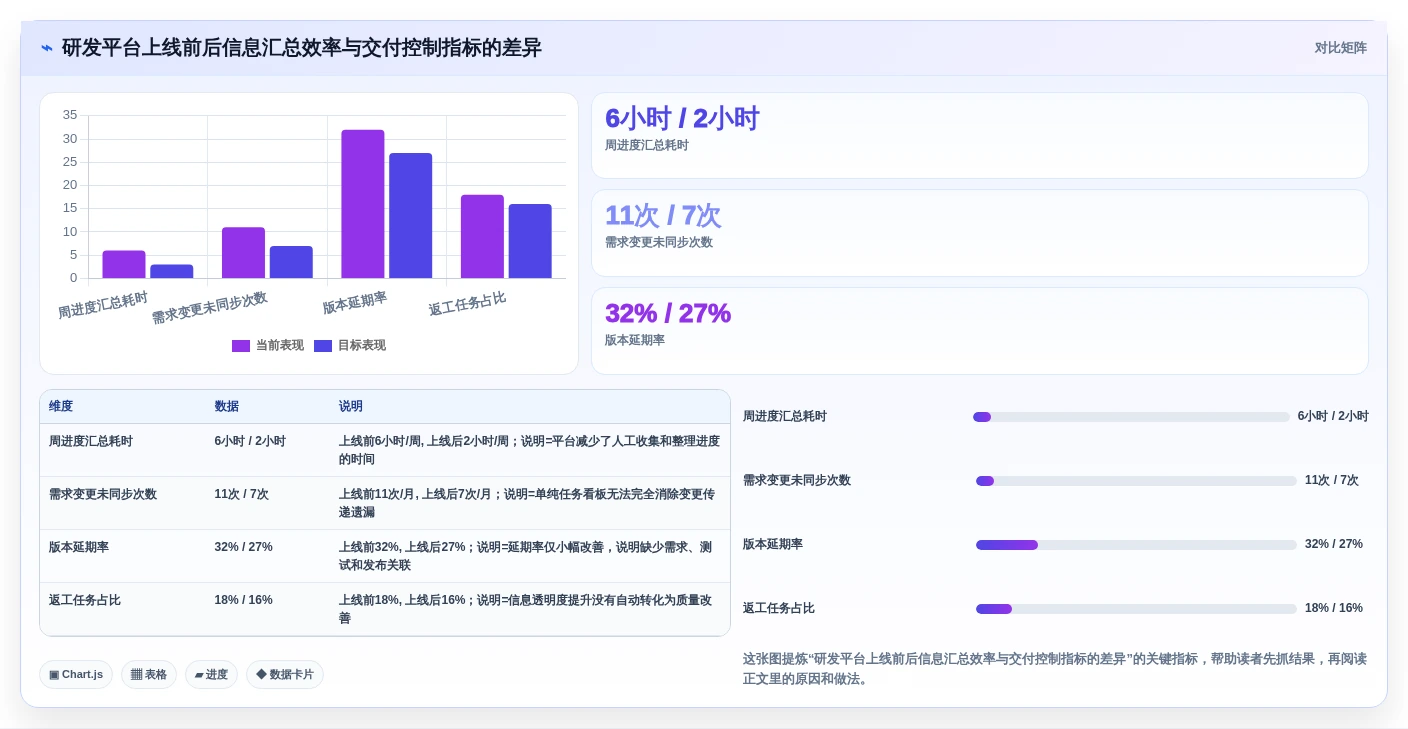Select table cell 返工任务占比

[123, 609]
